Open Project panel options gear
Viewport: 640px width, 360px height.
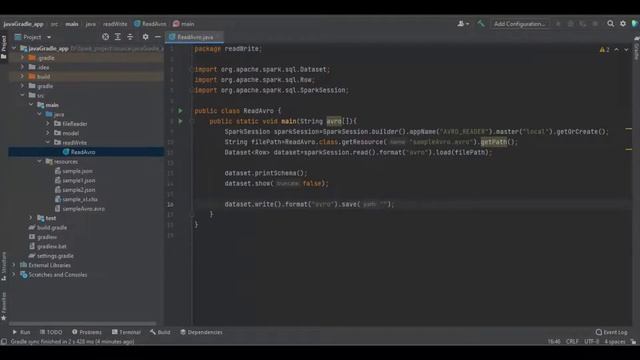point(145,37)
